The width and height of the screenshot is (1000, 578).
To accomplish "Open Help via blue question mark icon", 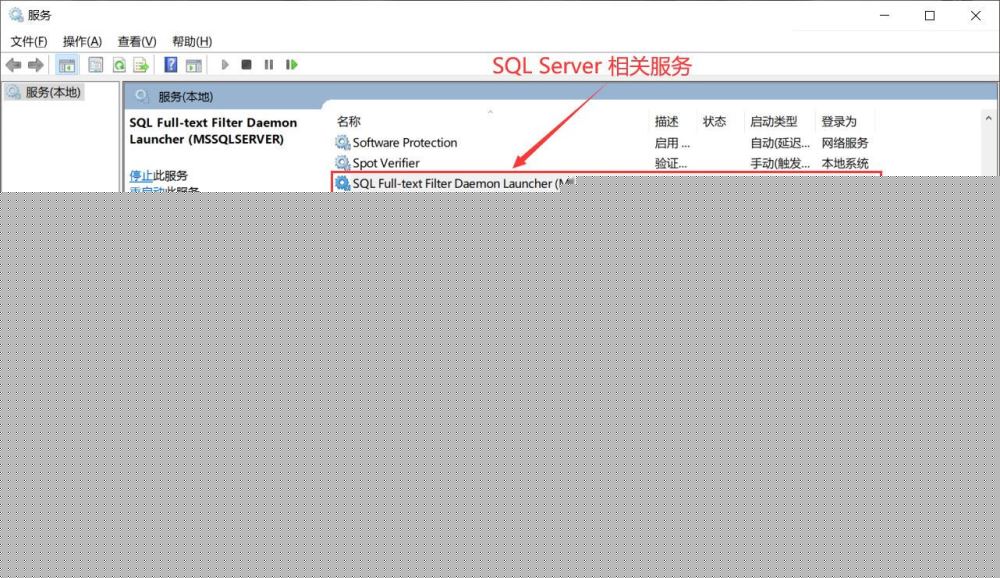I will (x=171, y=65).
